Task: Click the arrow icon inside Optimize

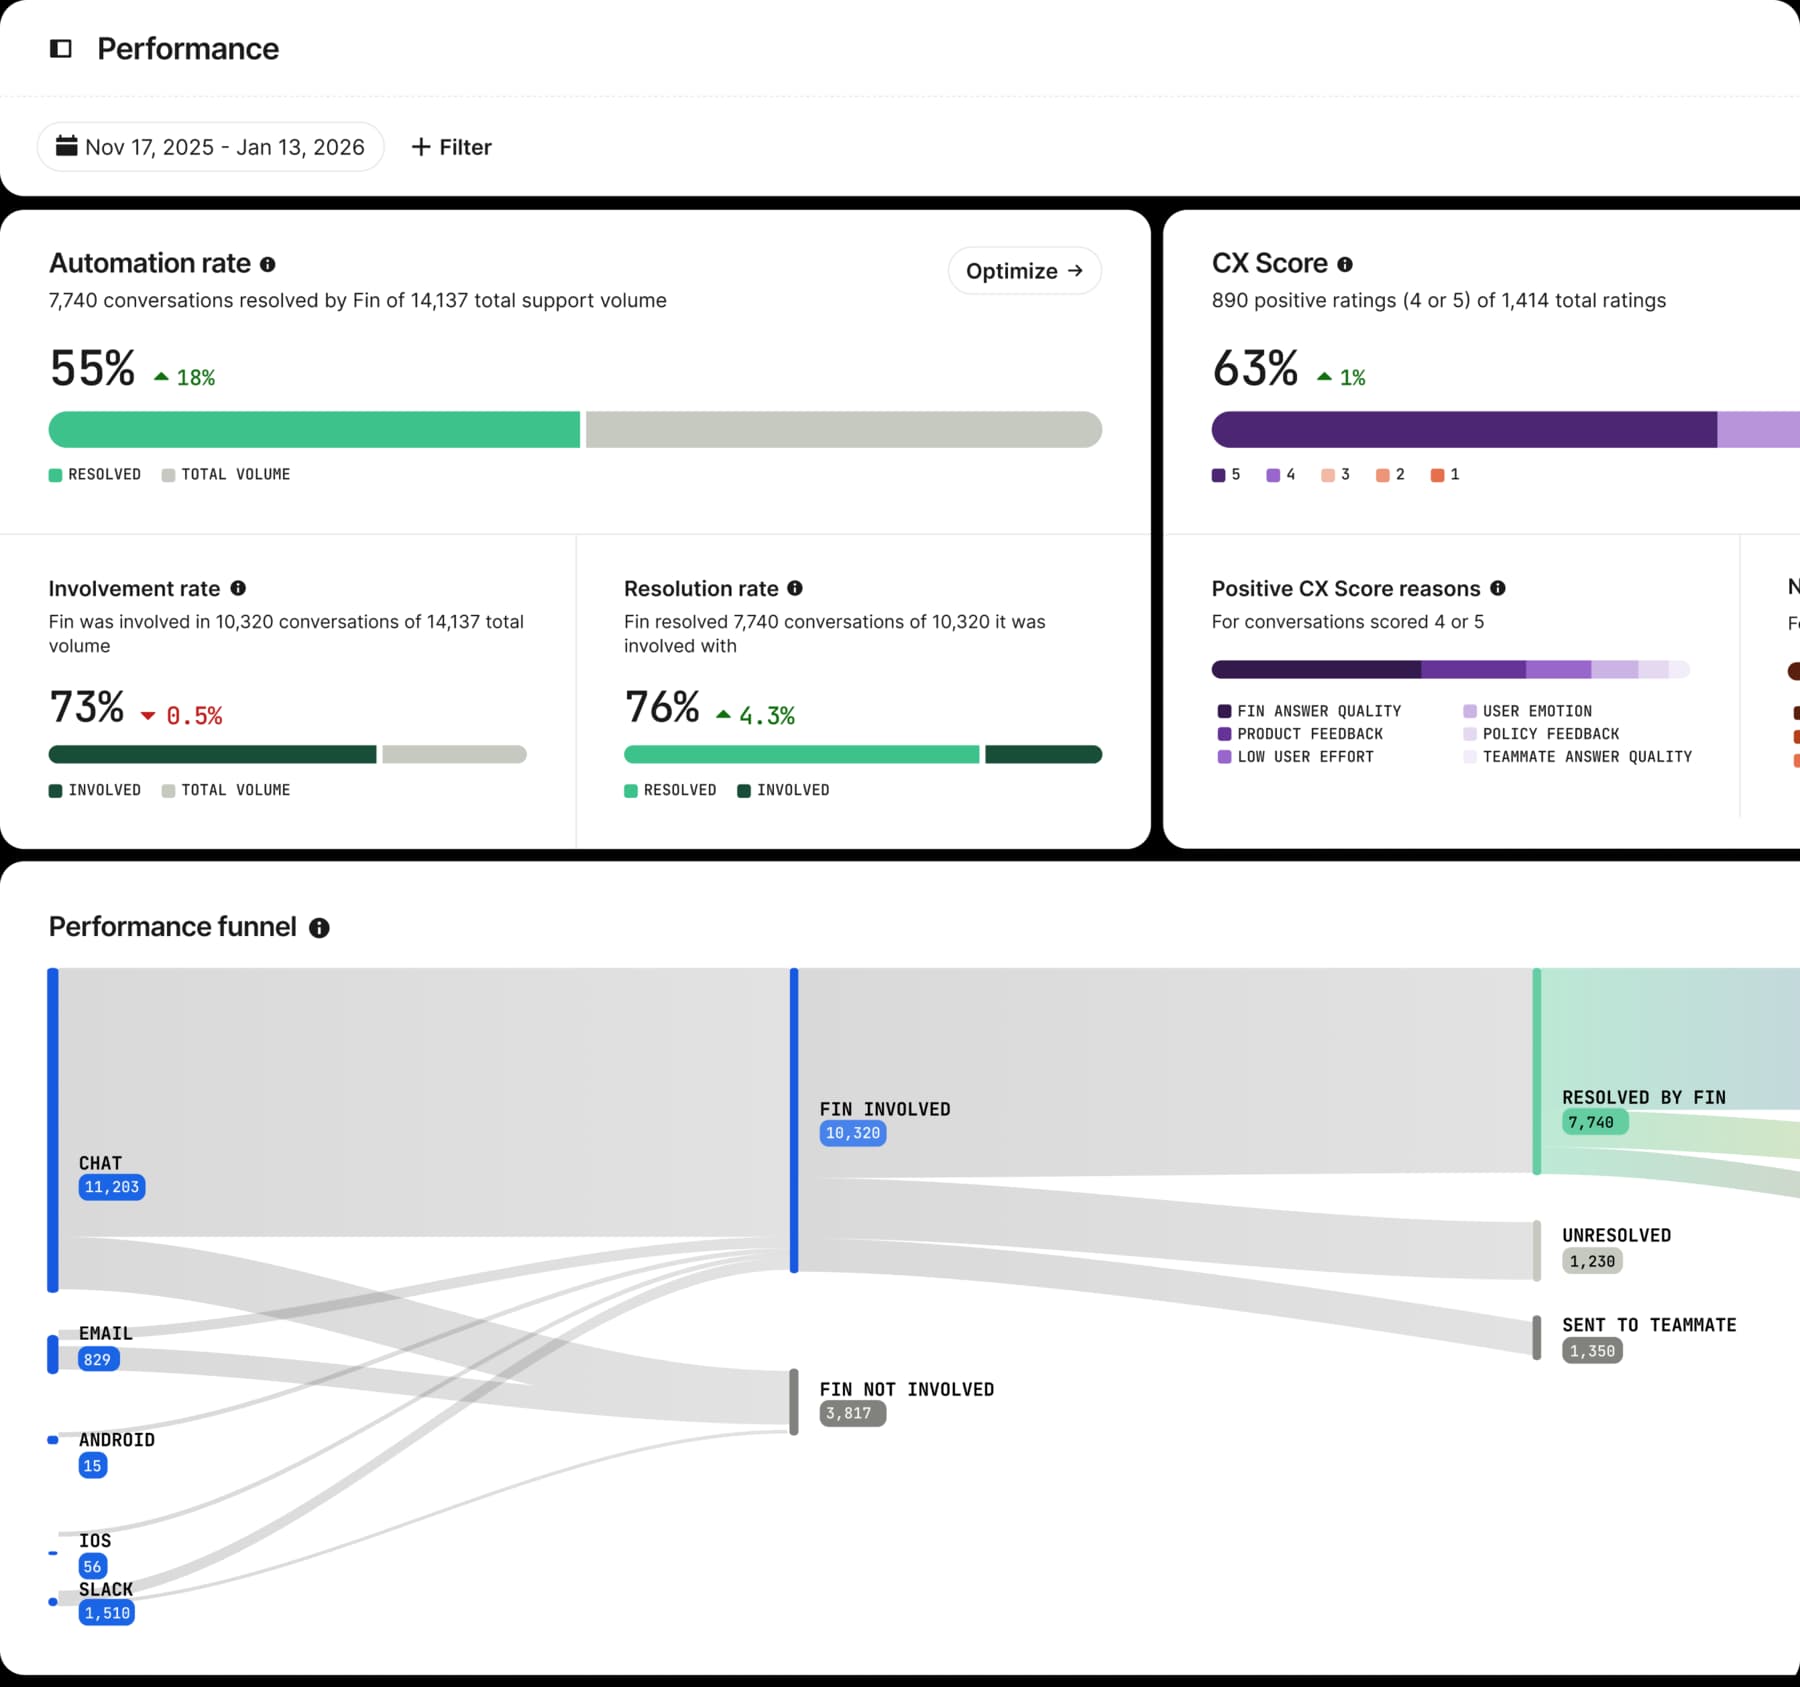Action: coord(1075,271)
